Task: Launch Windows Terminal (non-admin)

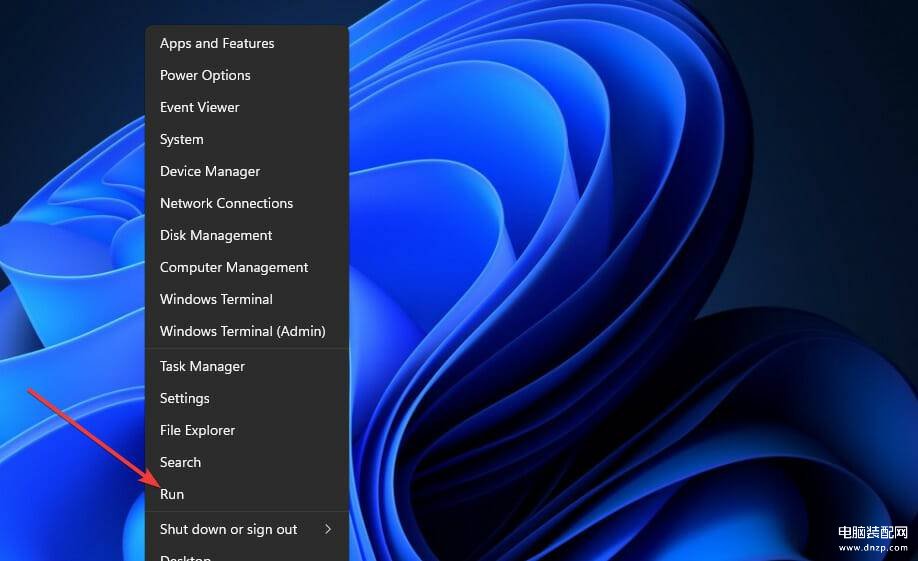Action: tap(246, 299)
